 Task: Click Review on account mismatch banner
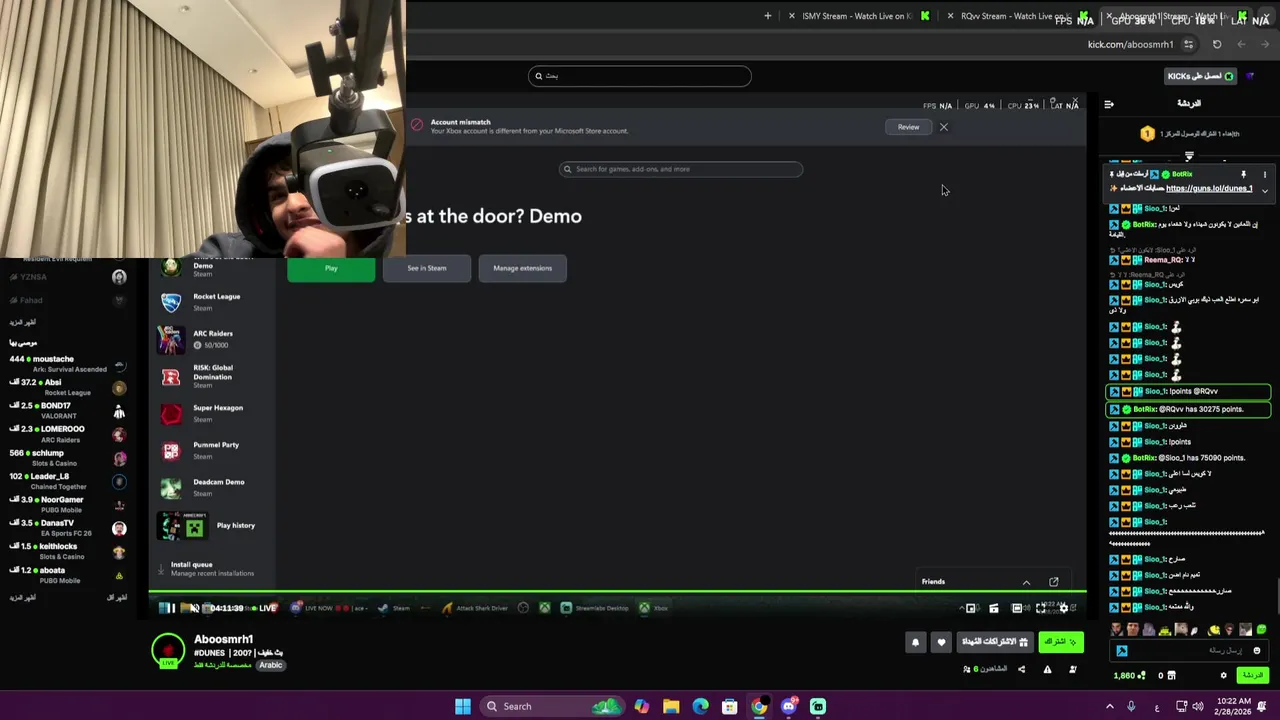pos(908,127)
